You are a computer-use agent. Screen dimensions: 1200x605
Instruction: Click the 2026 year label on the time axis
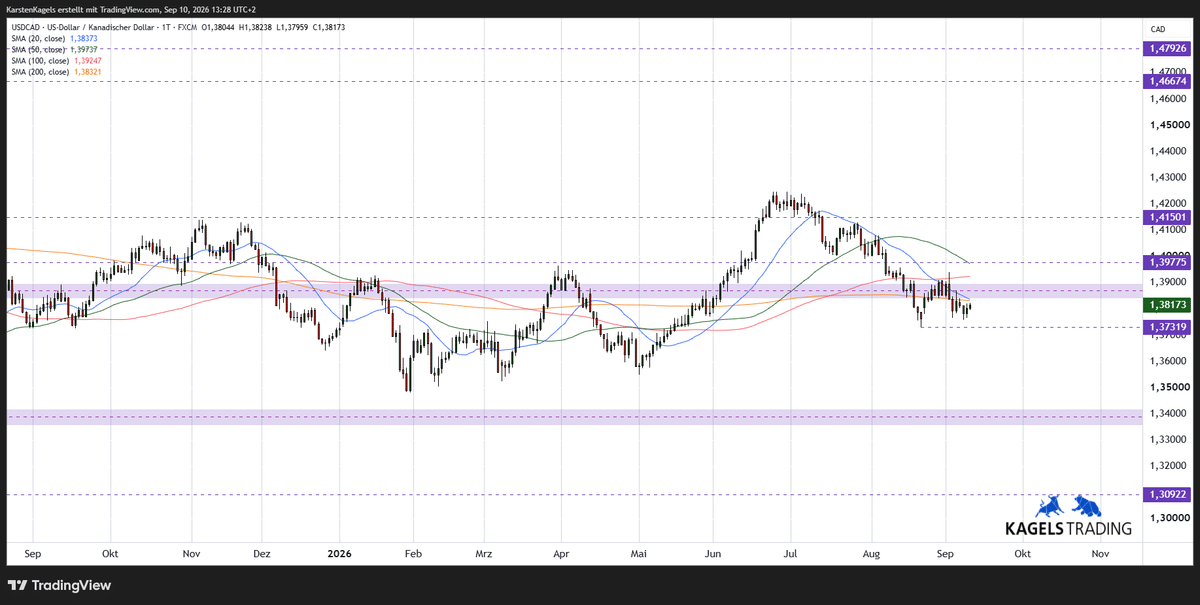click(340, 553)
